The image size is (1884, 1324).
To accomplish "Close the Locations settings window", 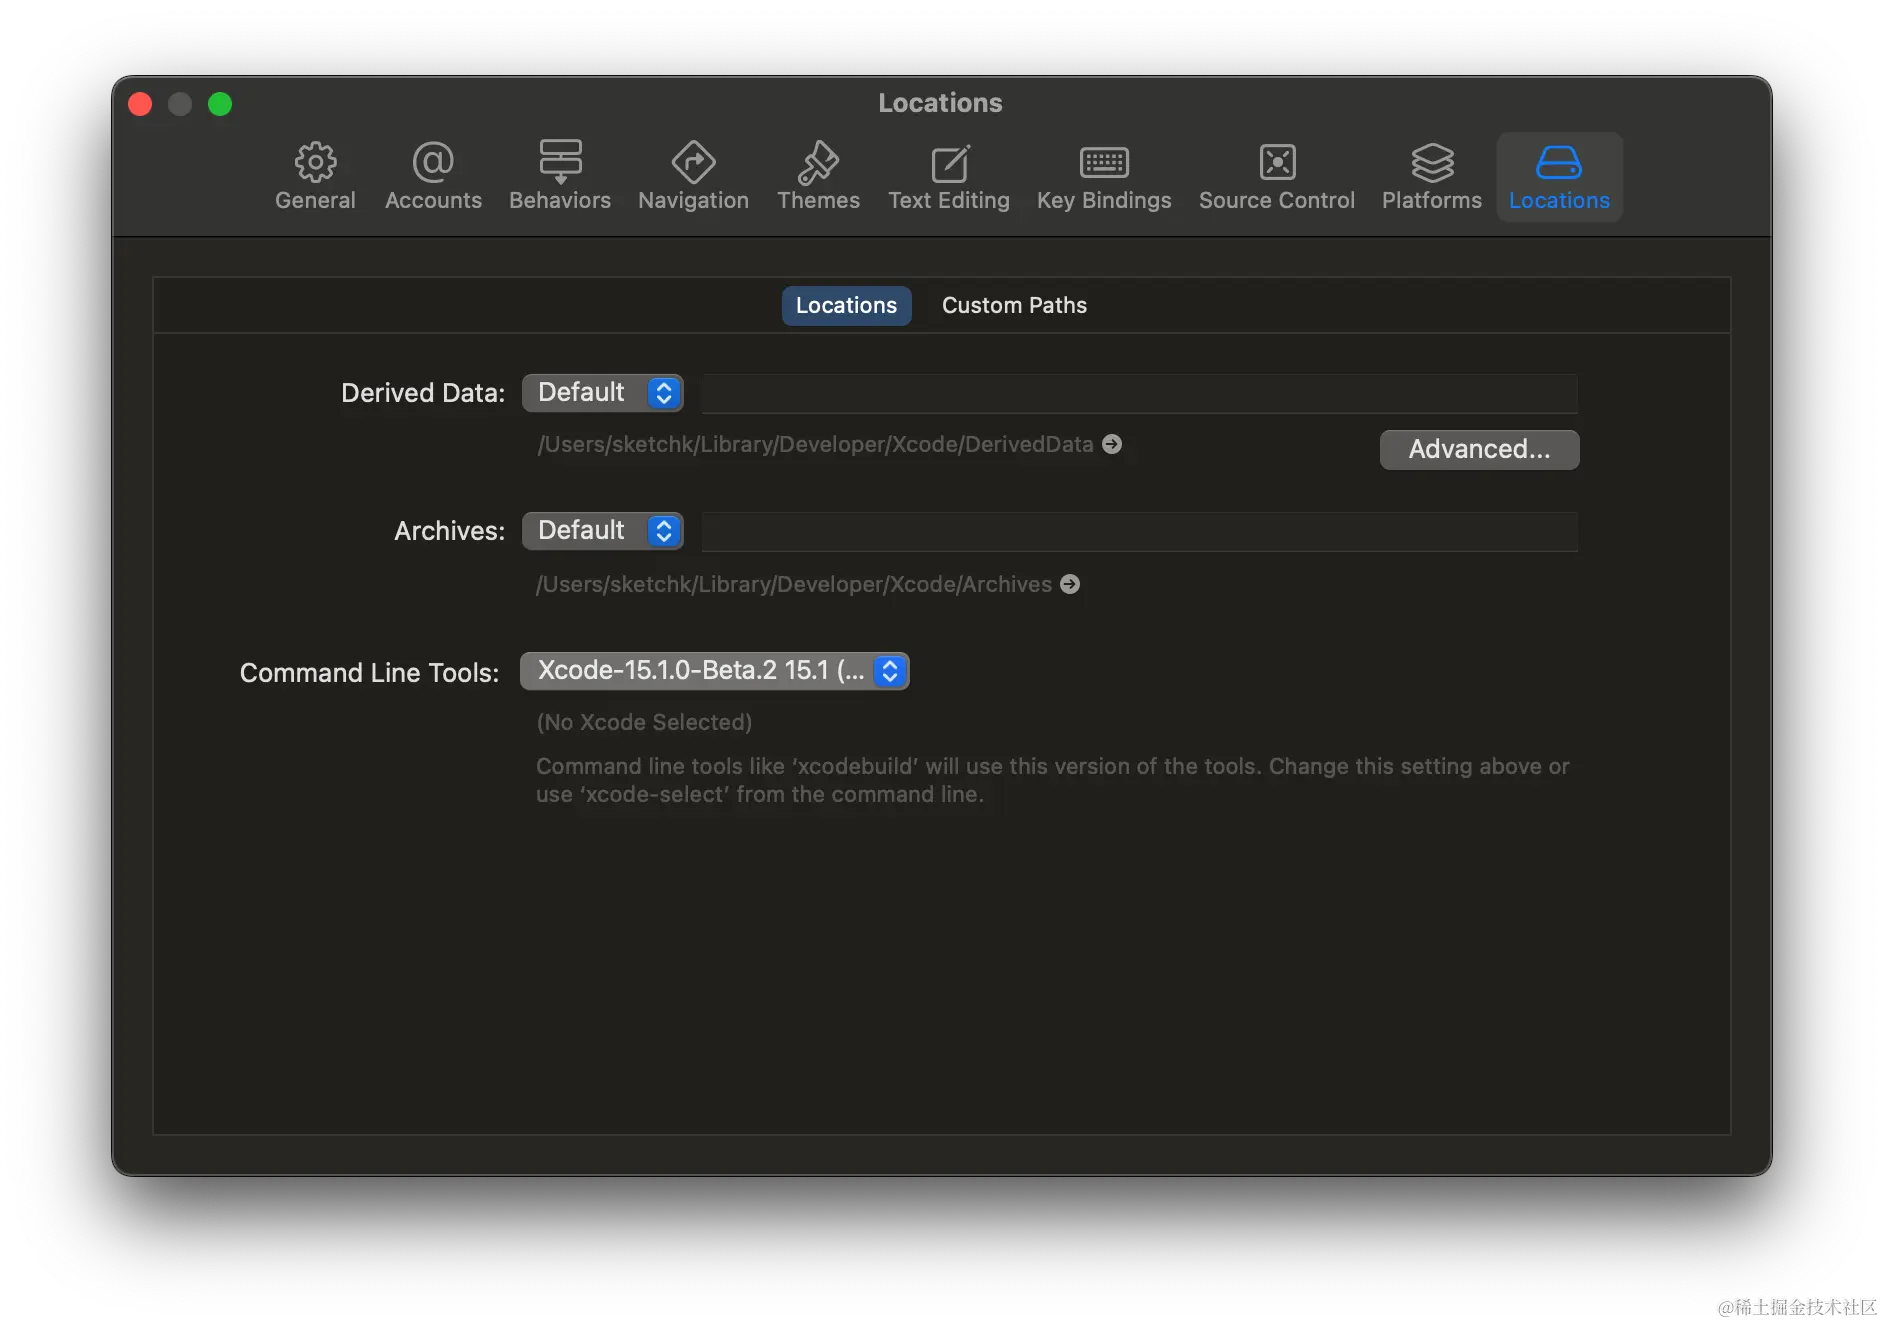I will coord(140,104).
